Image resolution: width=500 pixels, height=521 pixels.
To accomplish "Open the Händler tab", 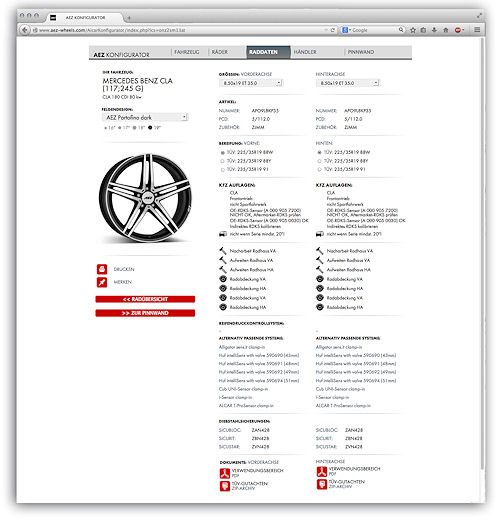I will click(305, 52).
